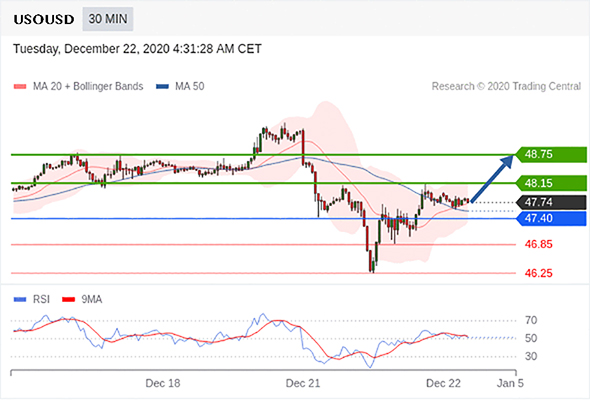
Task: Click the green 48.15 resistance label
Action: click(x=551, y=183)
